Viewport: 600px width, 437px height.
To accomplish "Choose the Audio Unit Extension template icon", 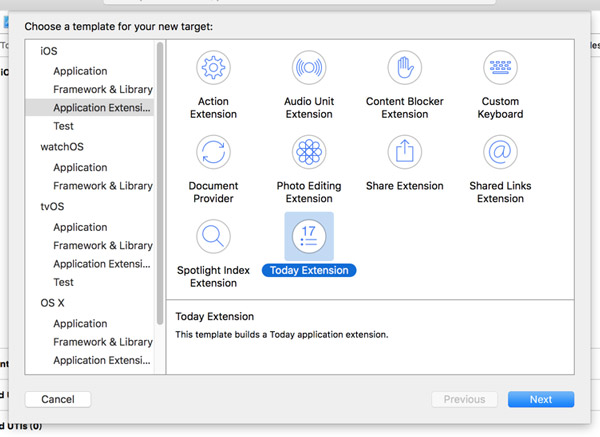I will point(309,69).
